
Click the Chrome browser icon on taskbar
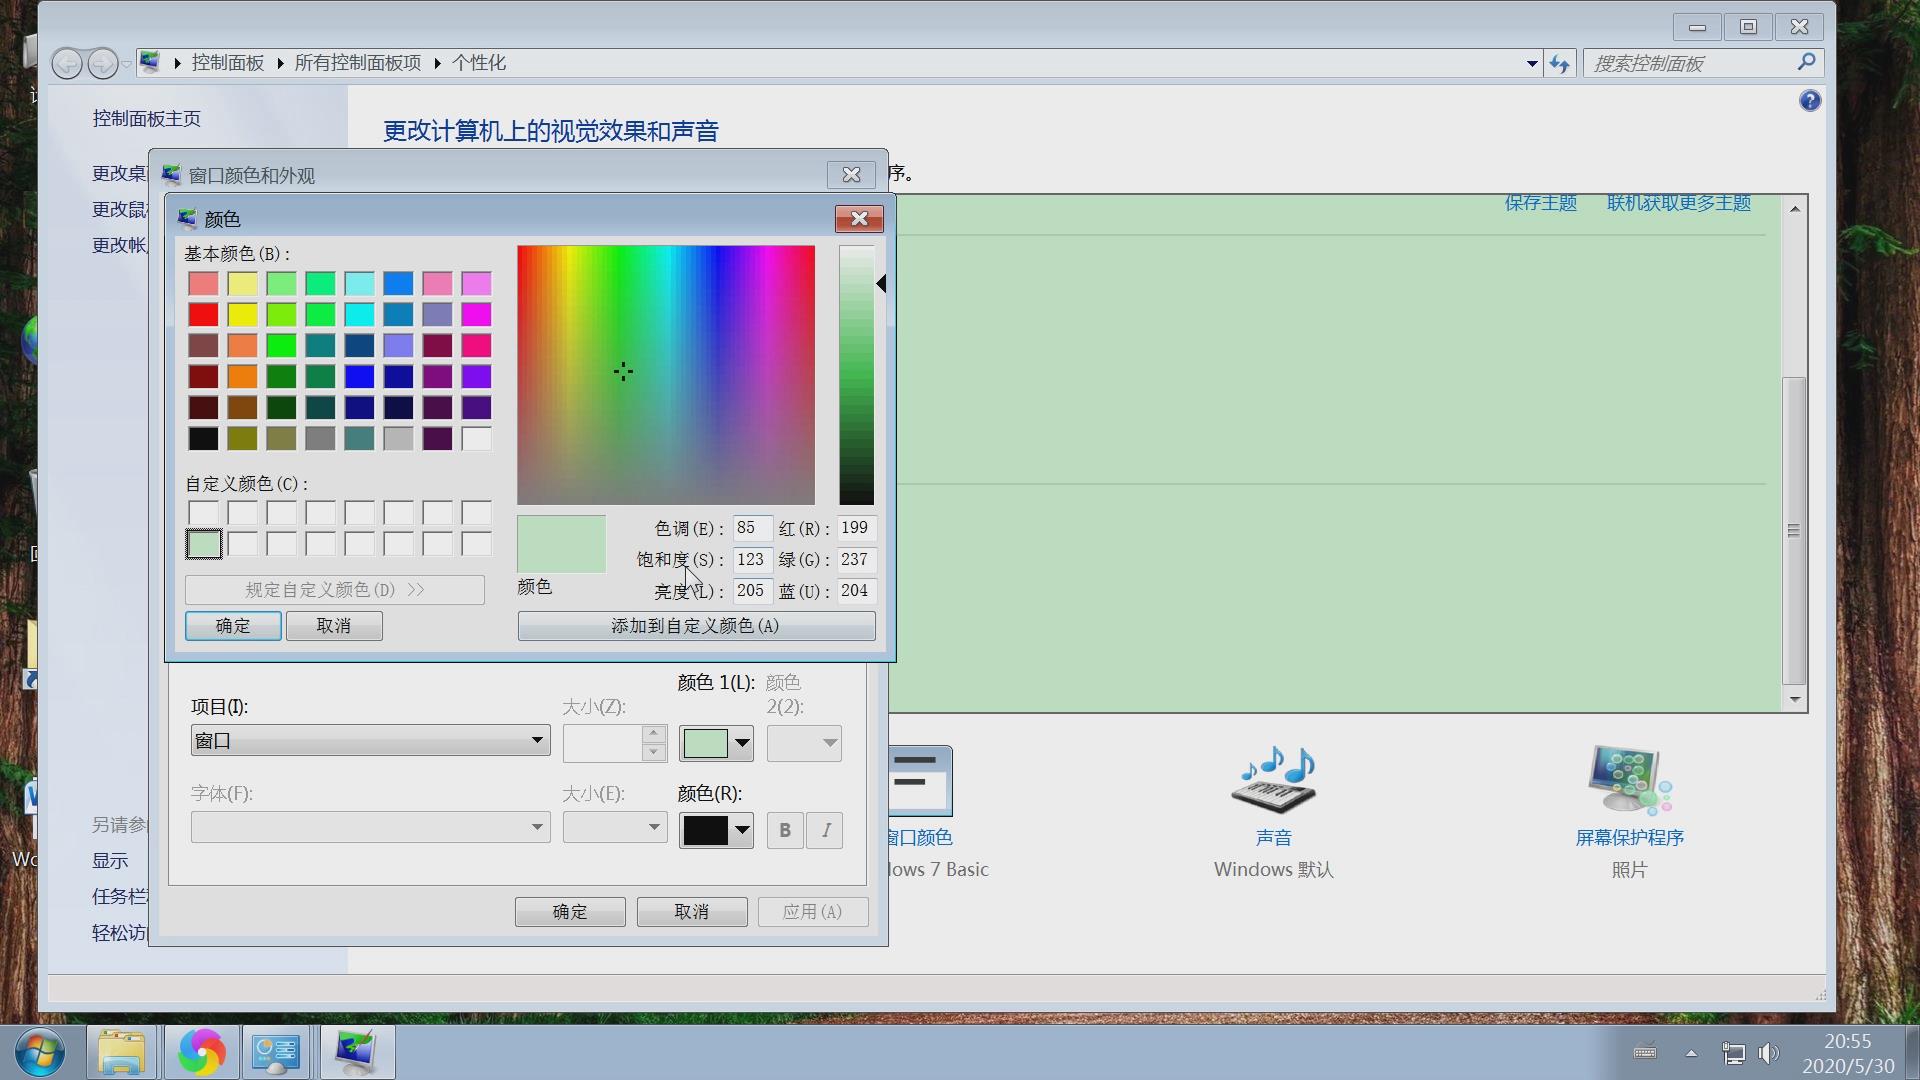201,1052
